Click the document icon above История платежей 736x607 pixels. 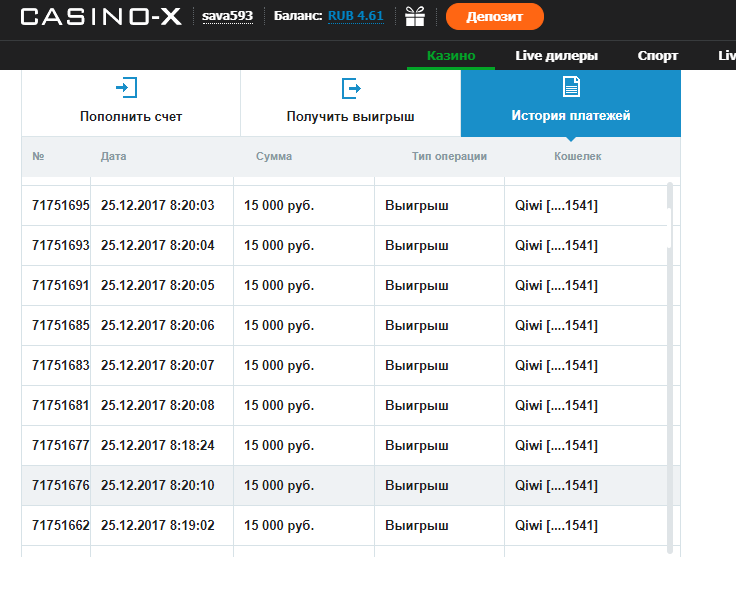click(571, 87)
